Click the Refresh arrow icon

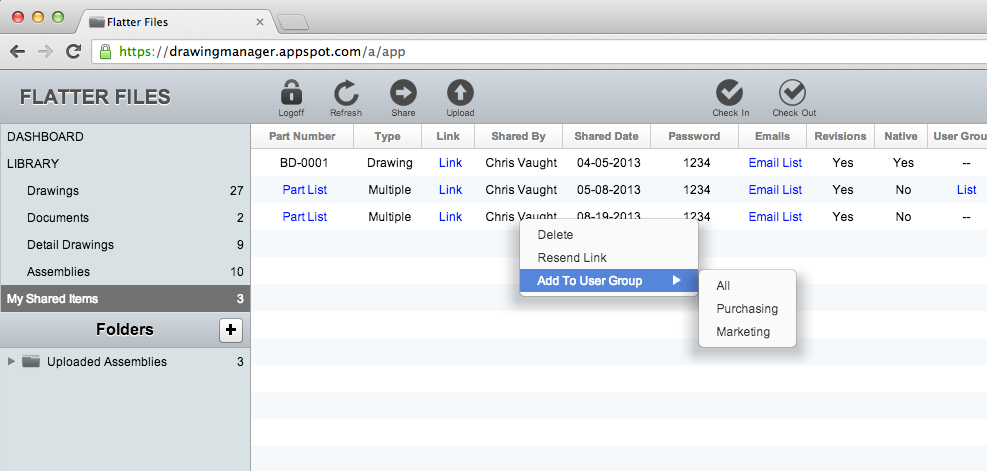pyautogui.click(x=346, y=93)
